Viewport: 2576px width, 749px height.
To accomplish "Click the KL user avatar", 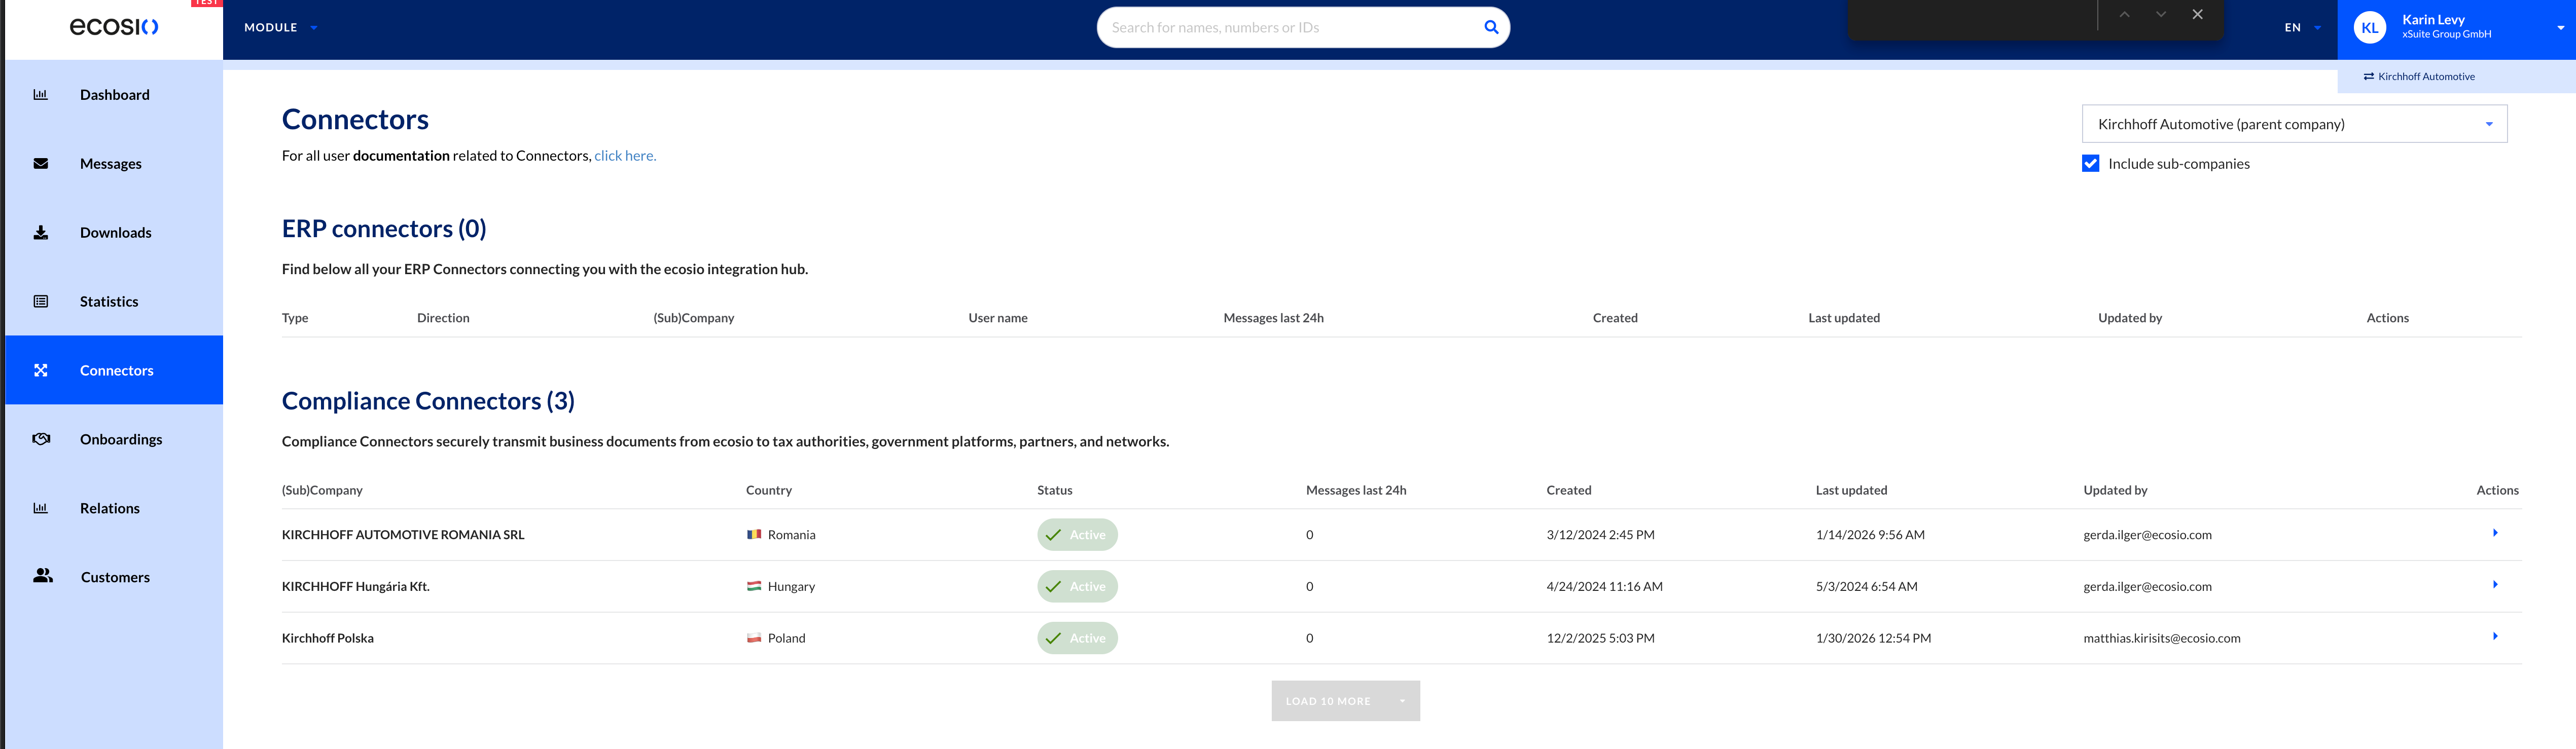I will 2369,28.
